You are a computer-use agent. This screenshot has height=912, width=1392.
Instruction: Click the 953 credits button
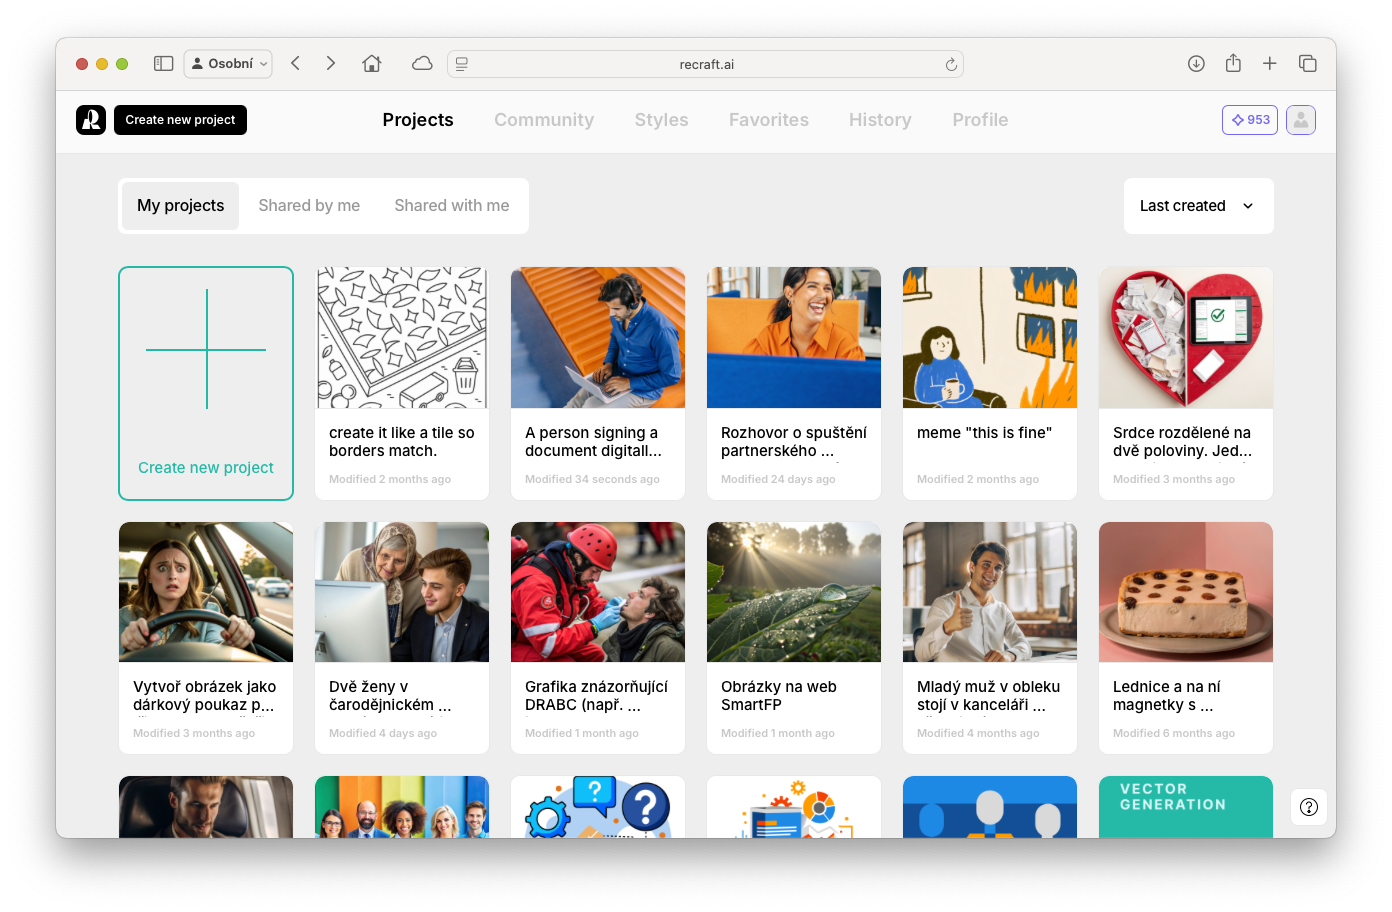pyautogui.click(x=1250, y=120)
